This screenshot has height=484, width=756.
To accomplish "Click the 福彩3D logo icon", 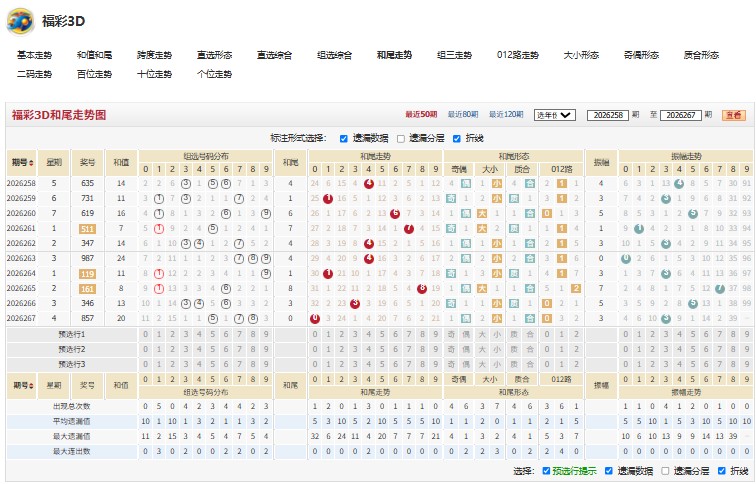I will [x=20, y=22].
